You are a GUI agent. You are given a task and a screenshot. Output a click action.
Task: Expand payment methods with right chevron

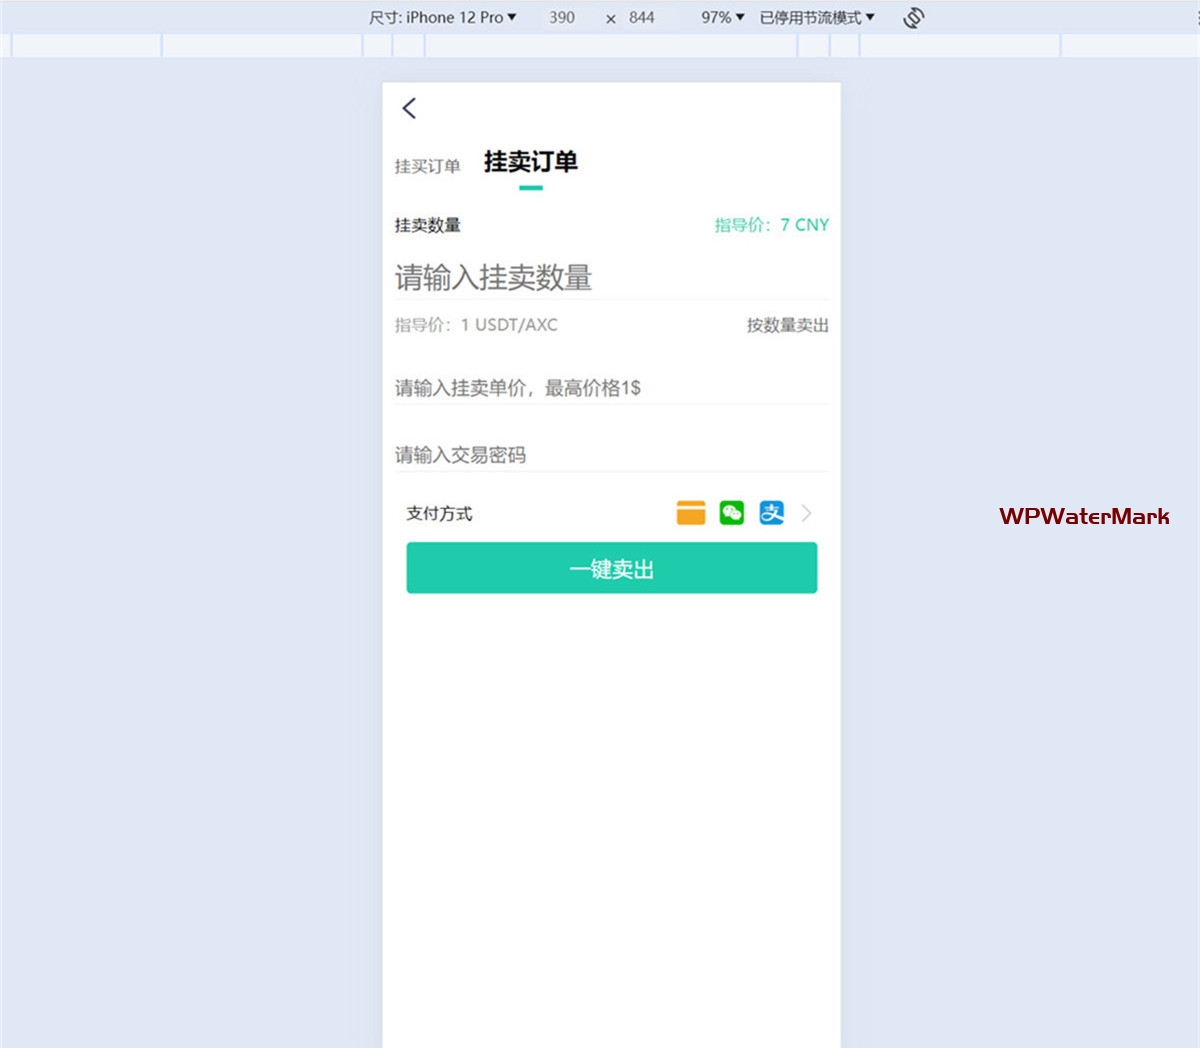(x=807, y=513)
